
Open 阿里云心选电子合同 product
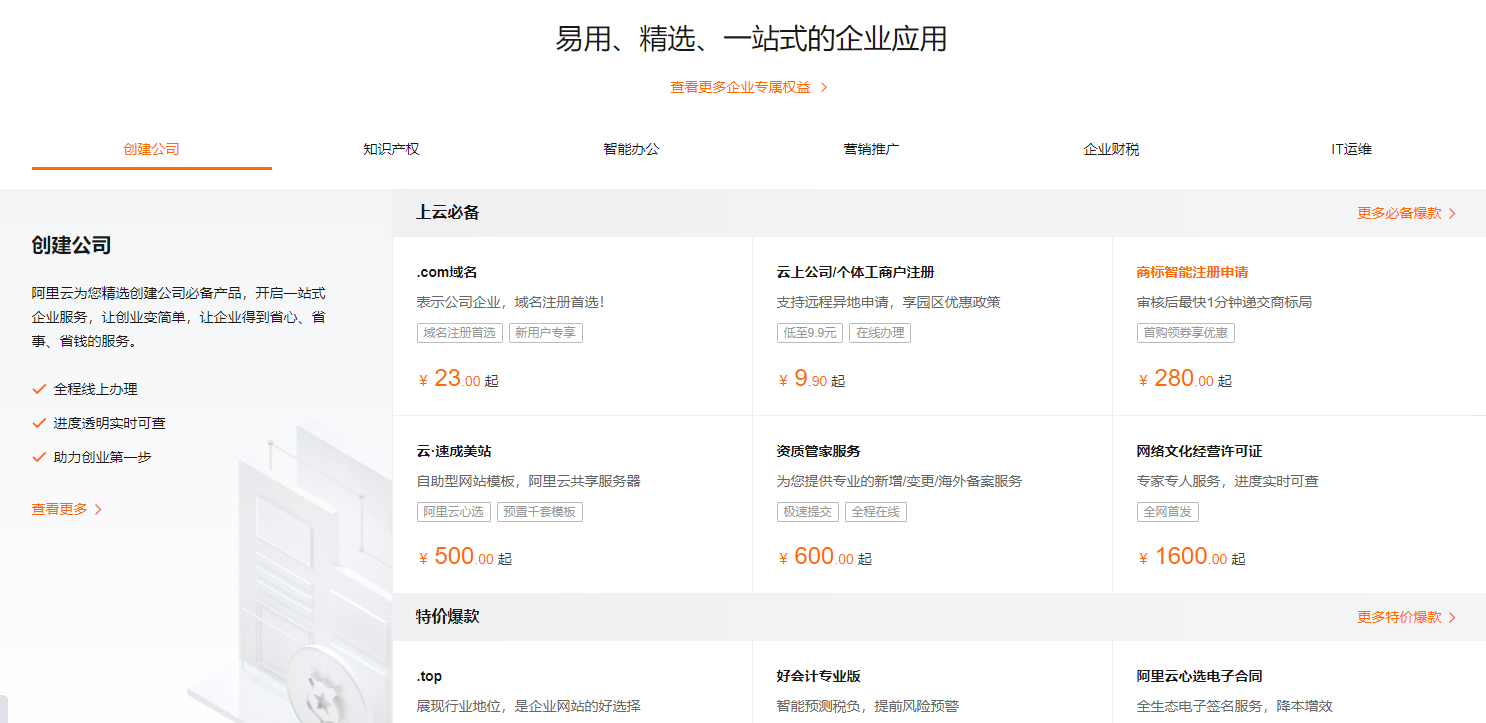point(1199,676)
